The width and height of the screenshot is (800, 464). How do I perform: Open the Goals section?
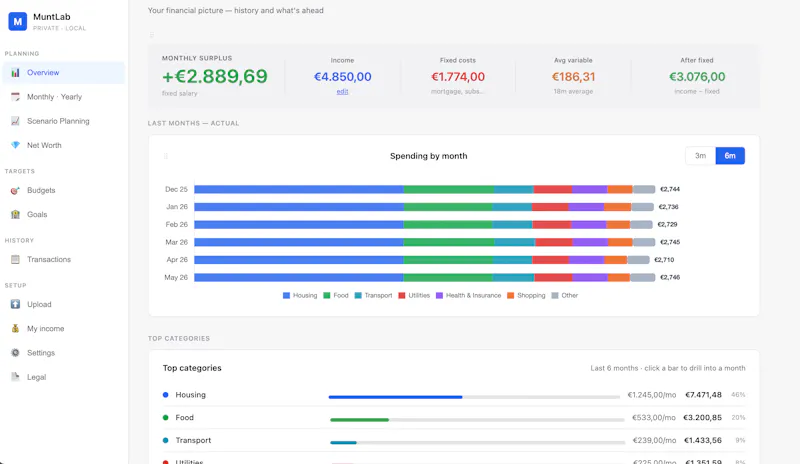point(64,214)
